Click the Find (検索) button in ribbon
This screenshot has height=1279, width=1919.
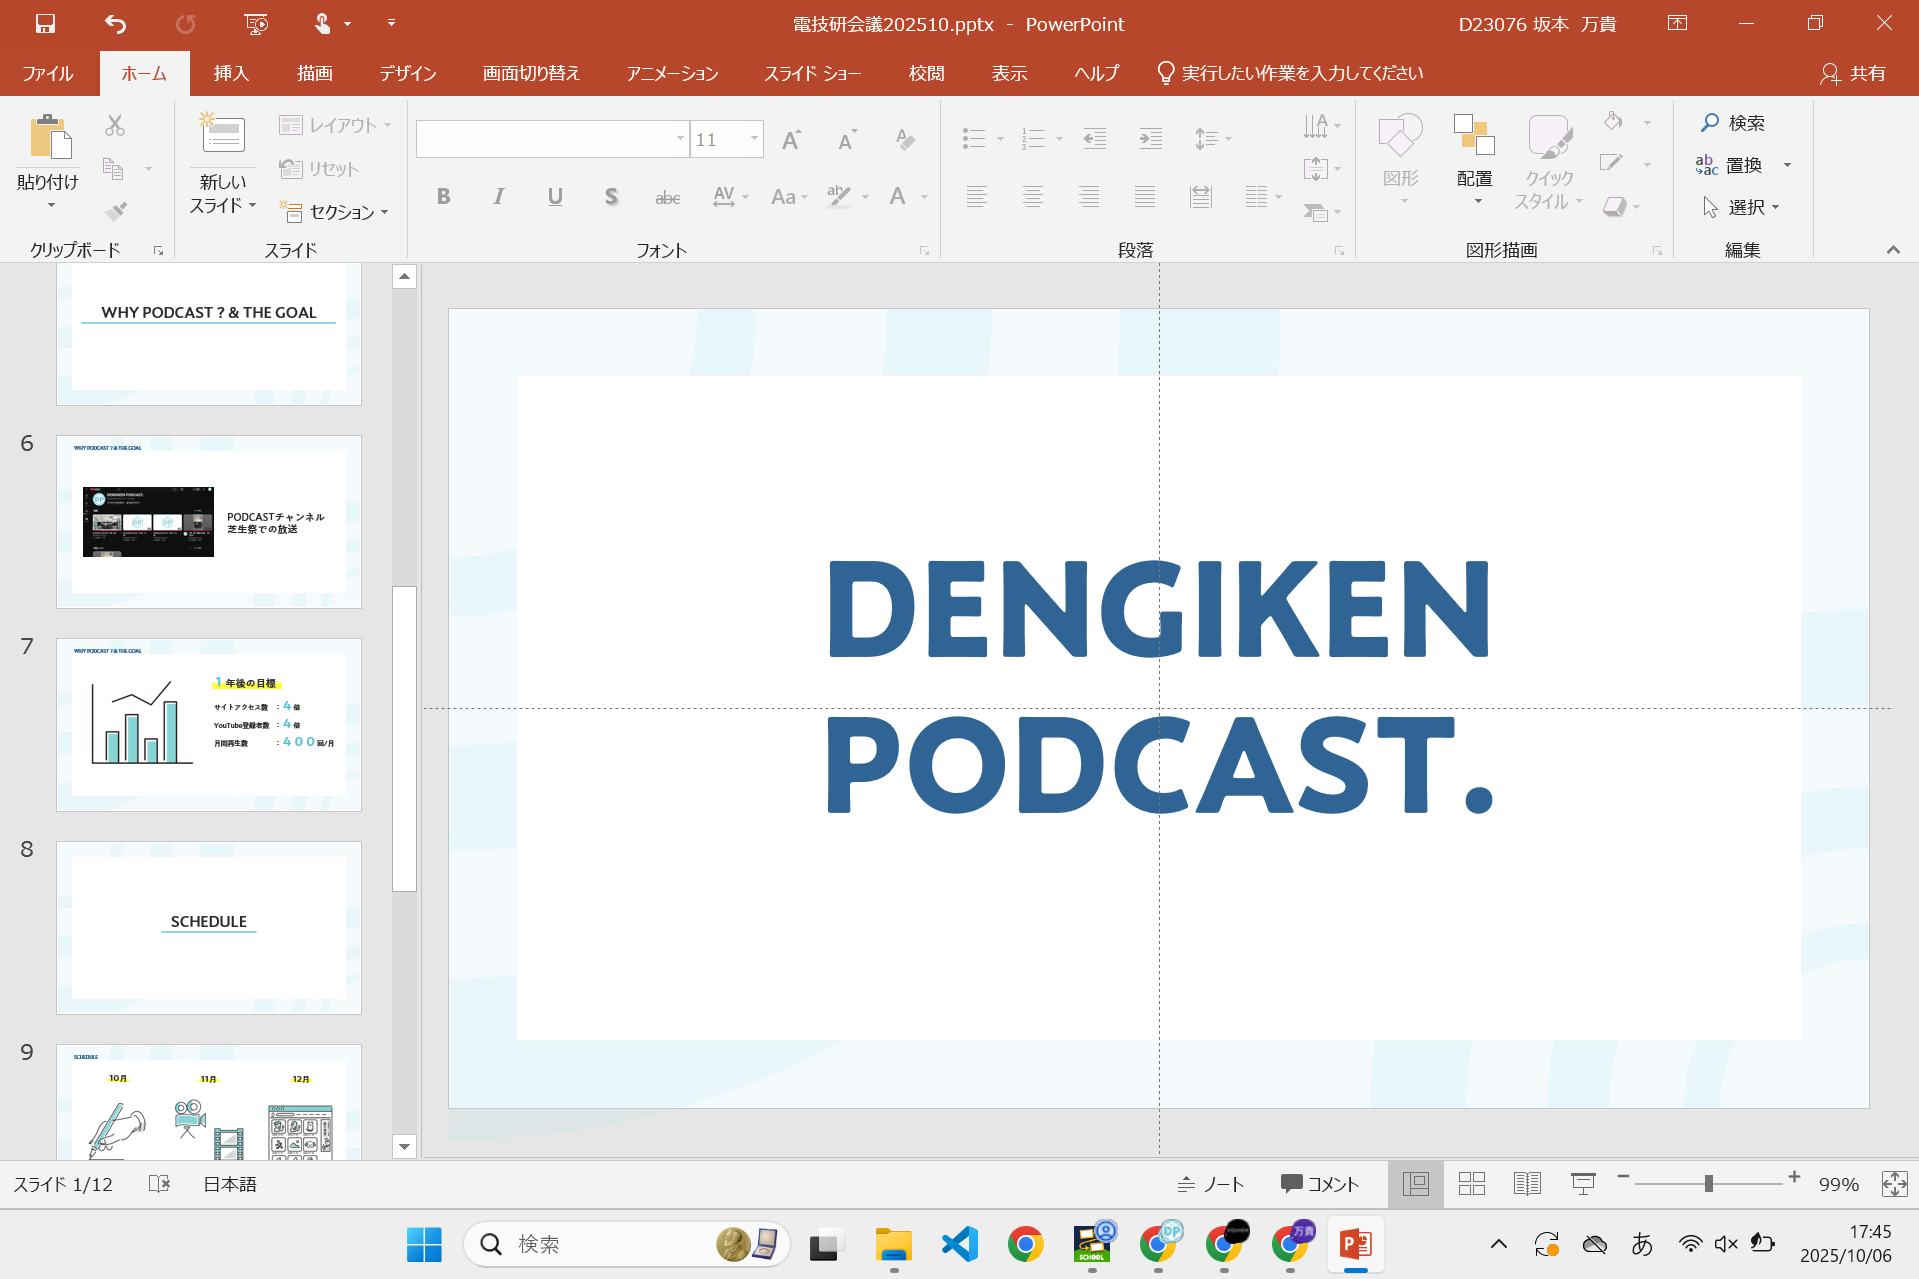pos(1733,123)
